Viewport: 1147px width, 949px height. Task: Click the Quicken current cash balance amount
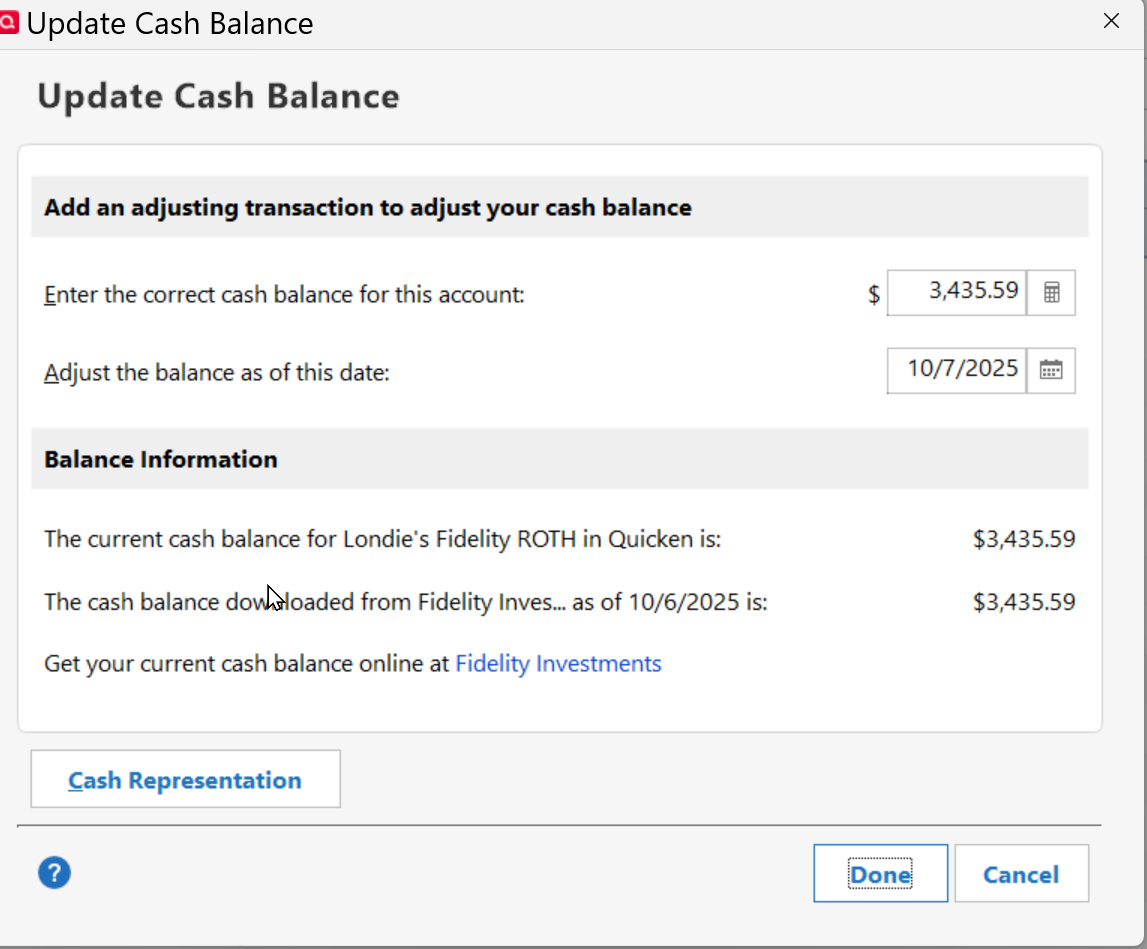coord(1023,540)
